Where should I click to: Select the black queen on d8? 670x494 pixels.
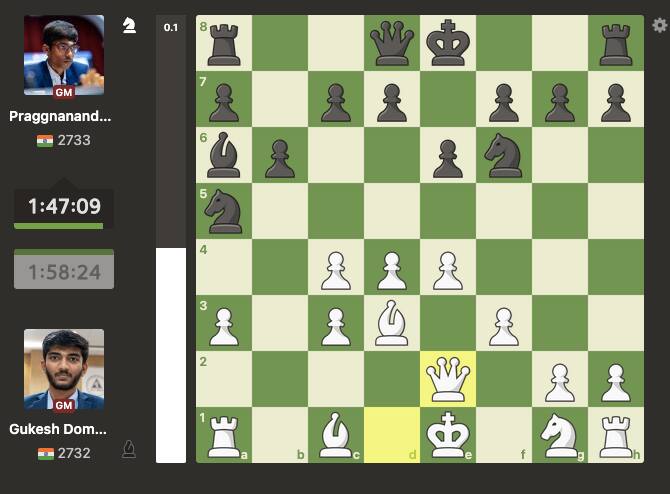(x=391, y=44)
